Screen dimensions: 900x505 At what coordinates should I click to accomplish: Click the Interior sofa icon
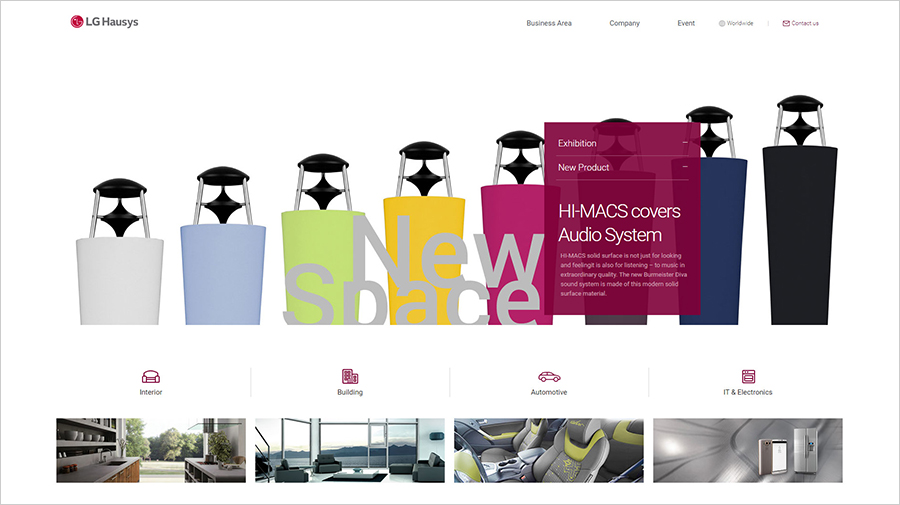pos(151,376)
